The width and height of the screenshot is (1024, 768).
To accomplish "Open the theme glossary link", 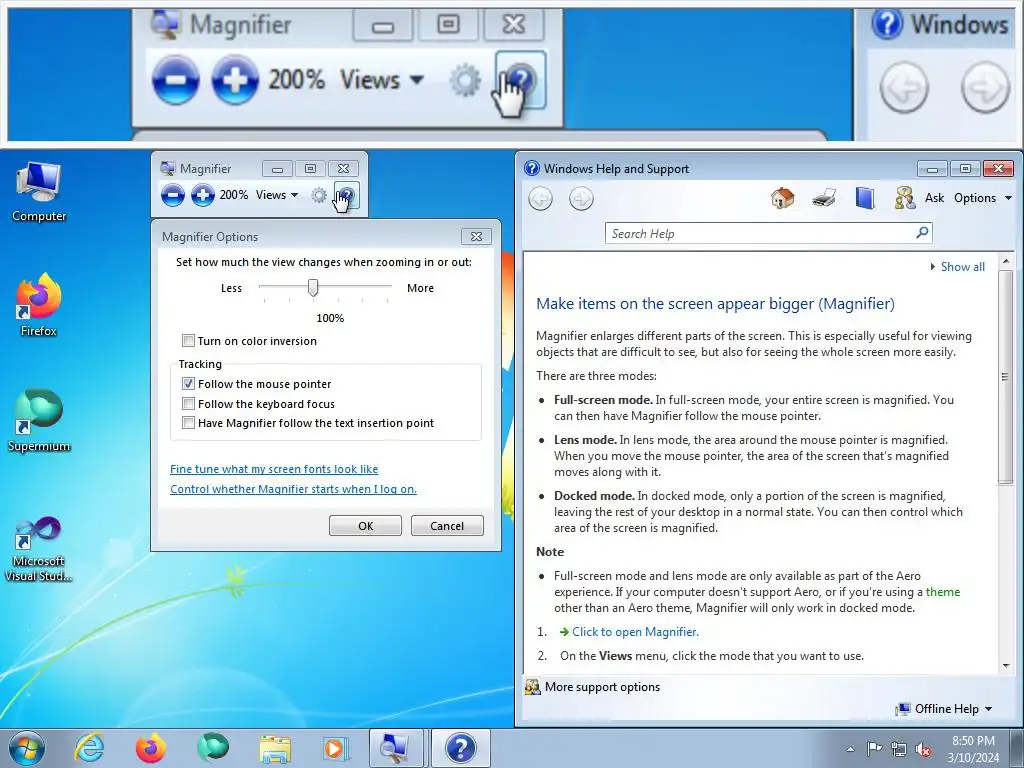I will tap(942, 592).
